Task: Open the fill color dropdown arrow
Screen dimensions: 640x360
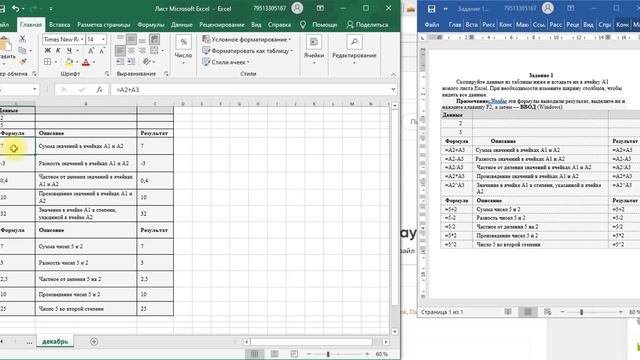Action: tap(77, 62)
